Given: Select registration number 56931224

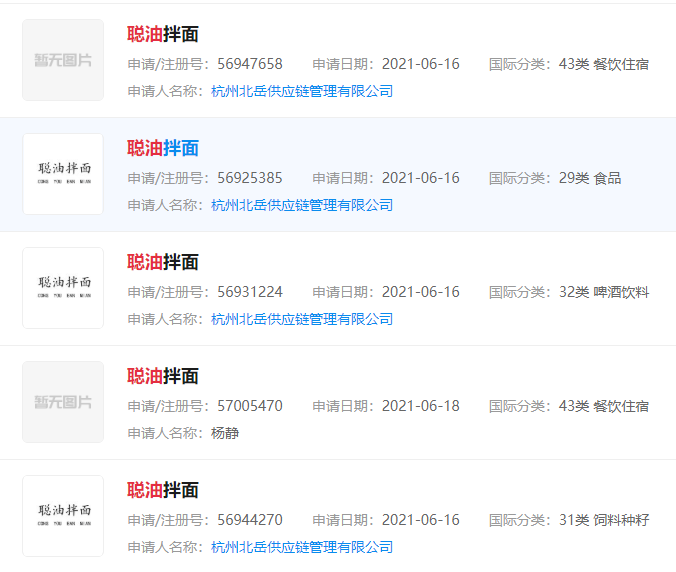Looking at the screenshot, I should [250, 292].
